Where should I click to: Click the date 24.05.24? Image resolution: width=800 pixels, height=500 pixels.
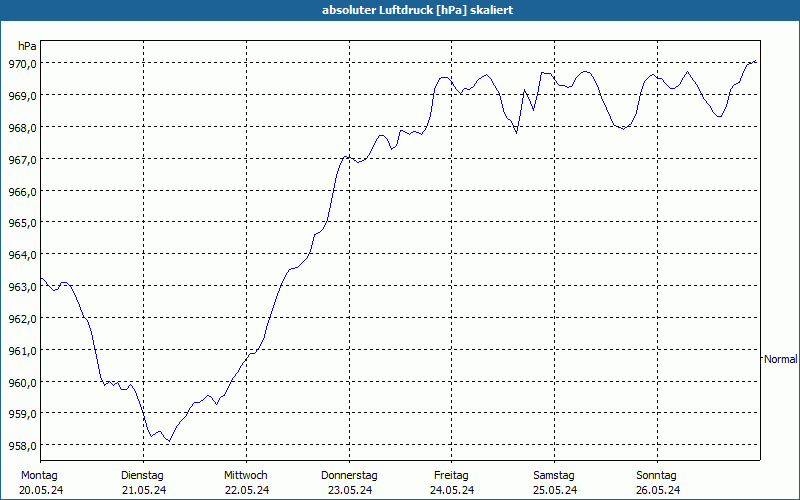click(452, 490)
